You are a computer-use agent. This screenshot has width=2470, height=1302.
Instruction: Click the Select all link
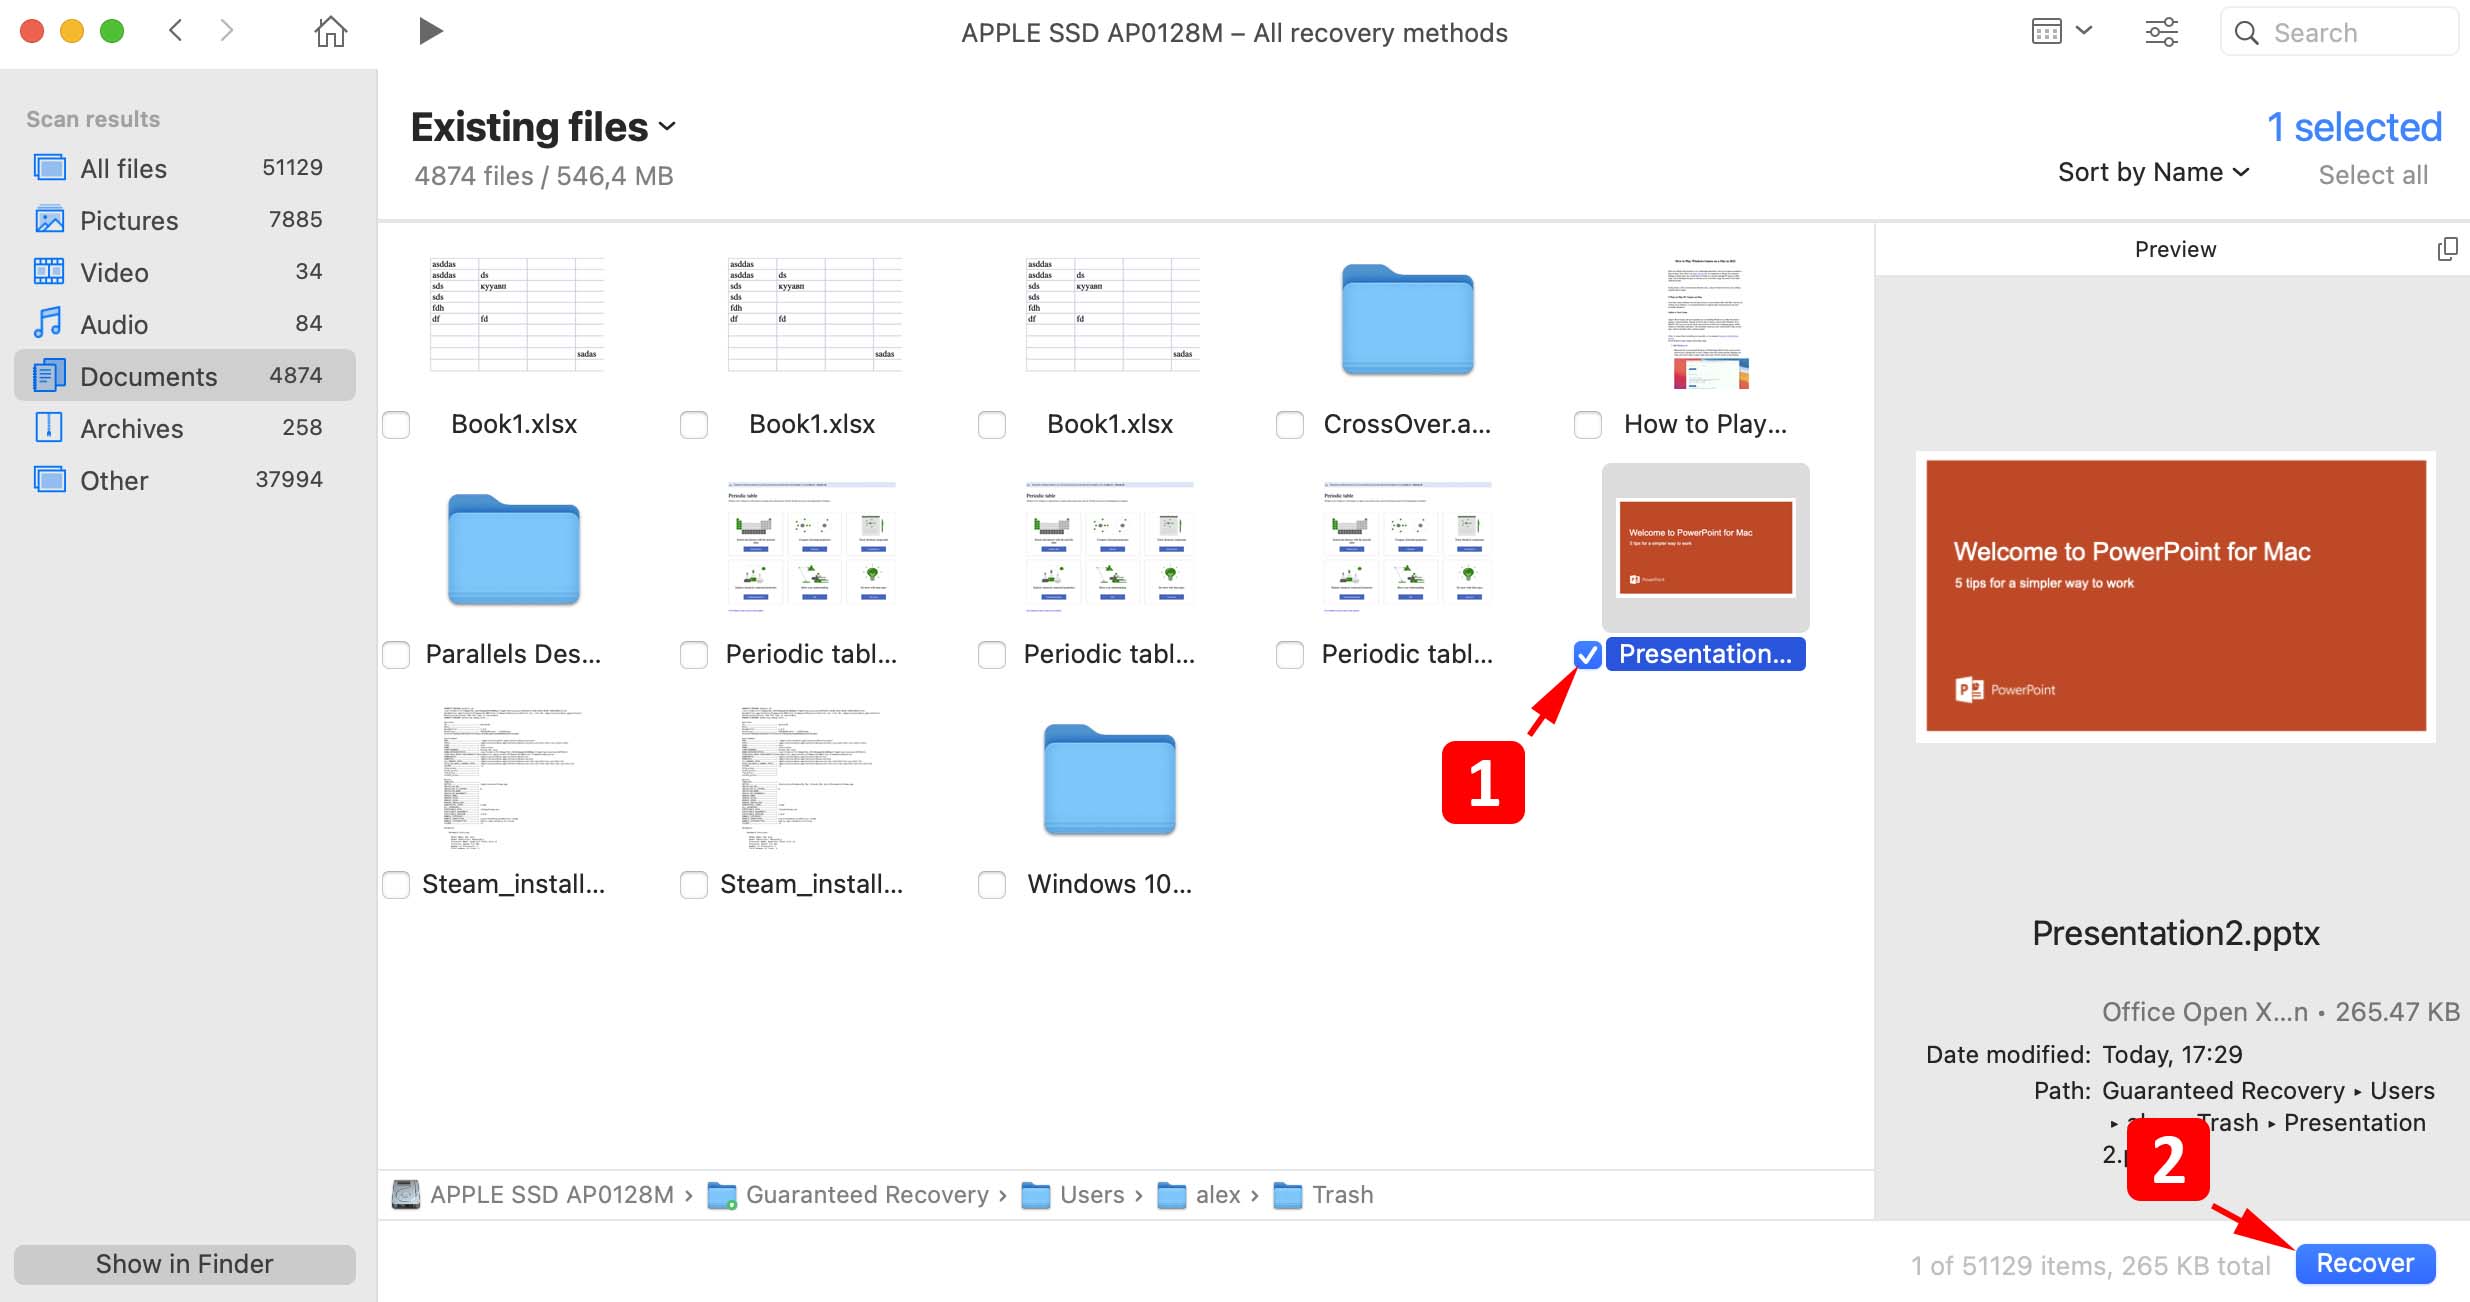[2373, 175]
